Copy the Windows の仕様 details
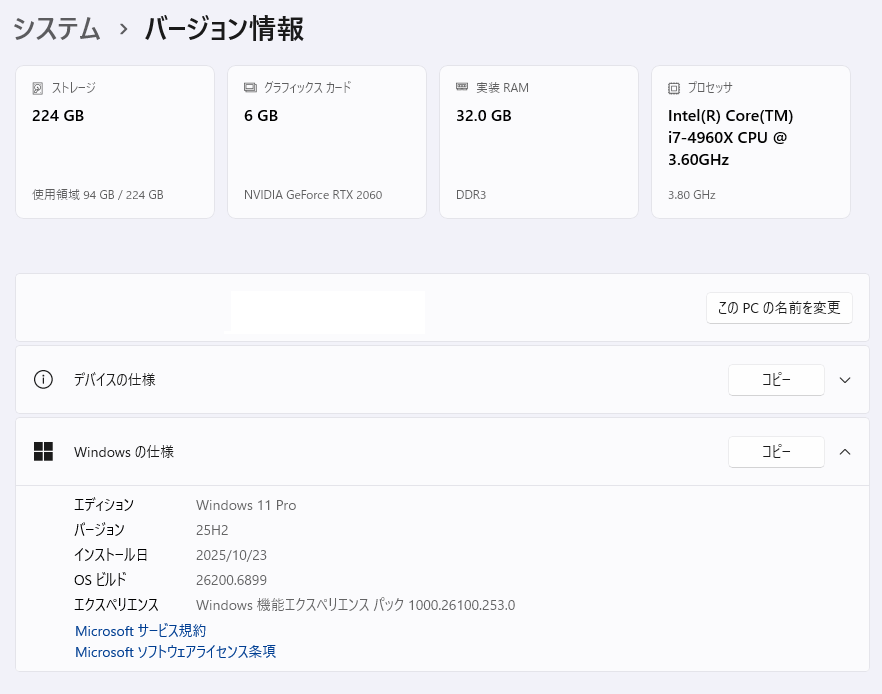 pos(776,452)
